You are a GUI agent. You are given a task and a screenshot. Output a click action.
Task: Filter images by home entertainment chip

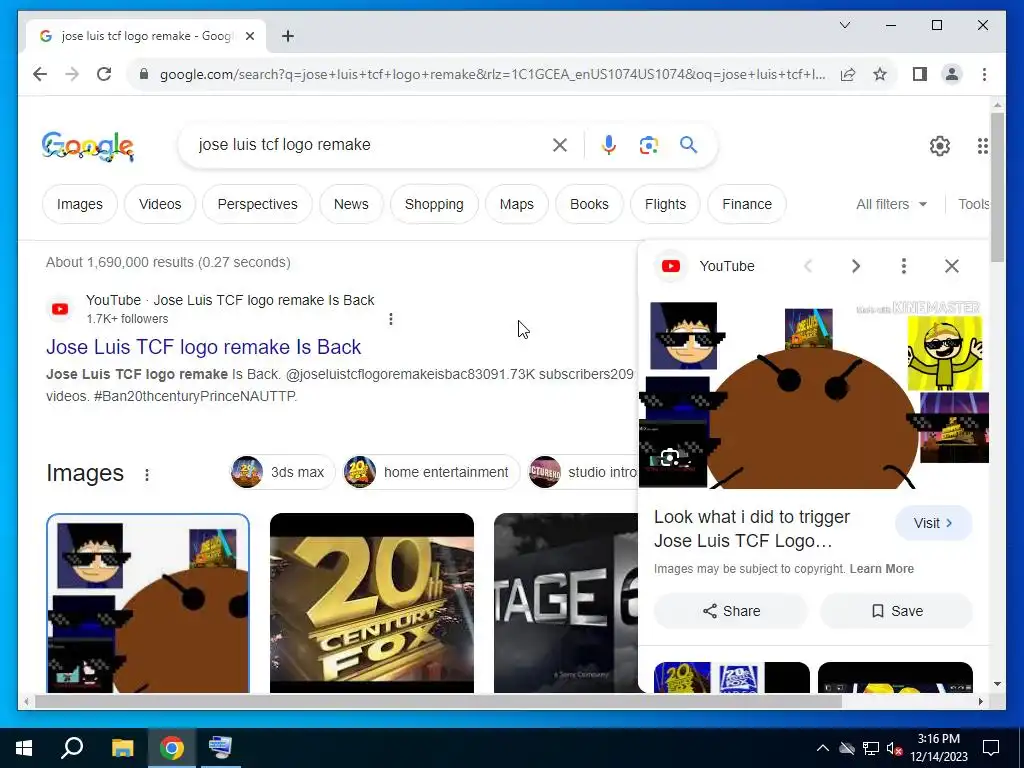(431, 472)
